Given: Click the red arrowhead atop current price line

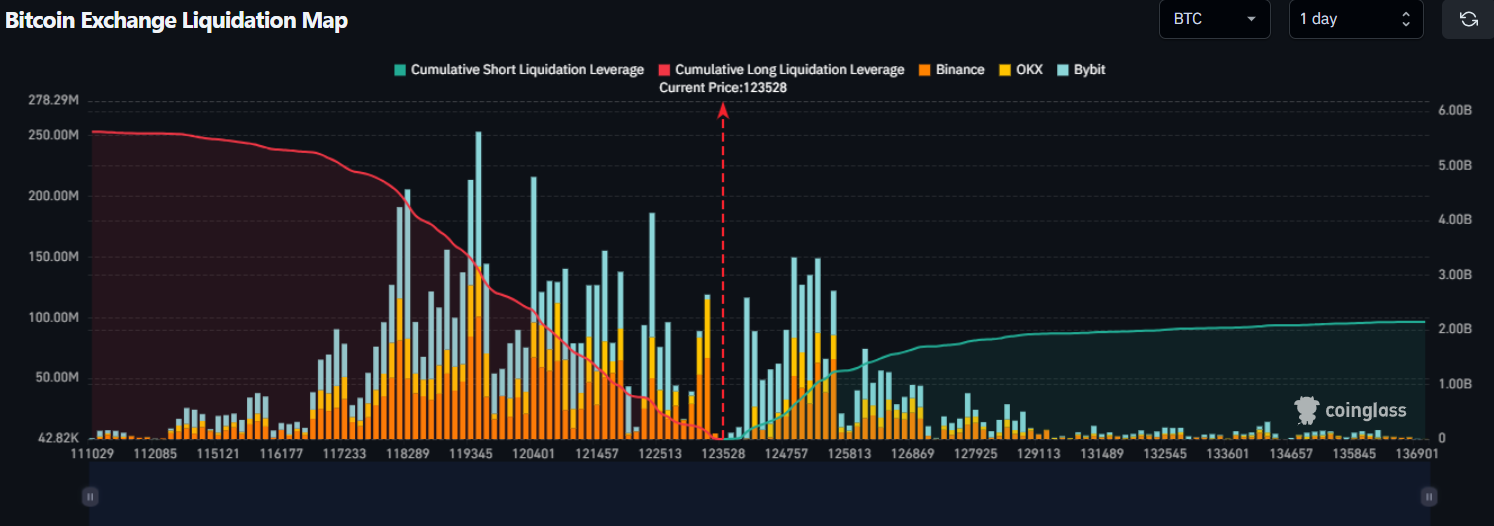Looking at the screenshot, I should tap(723, 110).
